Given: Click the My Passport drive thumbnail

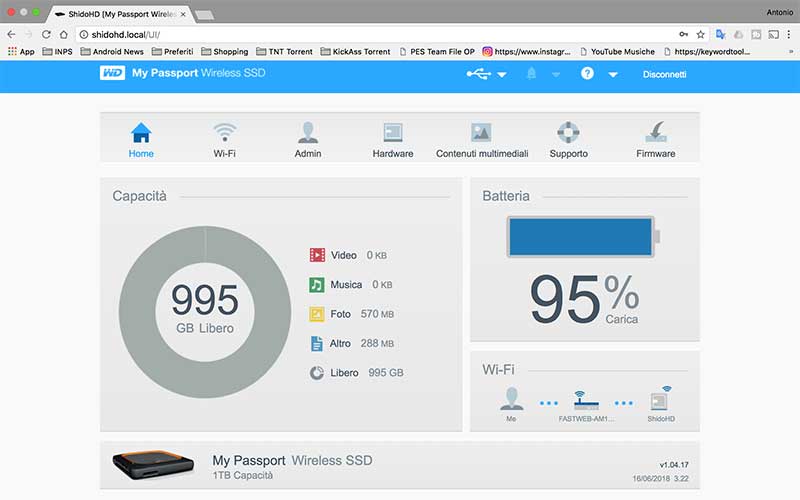Looking at the screenshot, I should 153,465.
